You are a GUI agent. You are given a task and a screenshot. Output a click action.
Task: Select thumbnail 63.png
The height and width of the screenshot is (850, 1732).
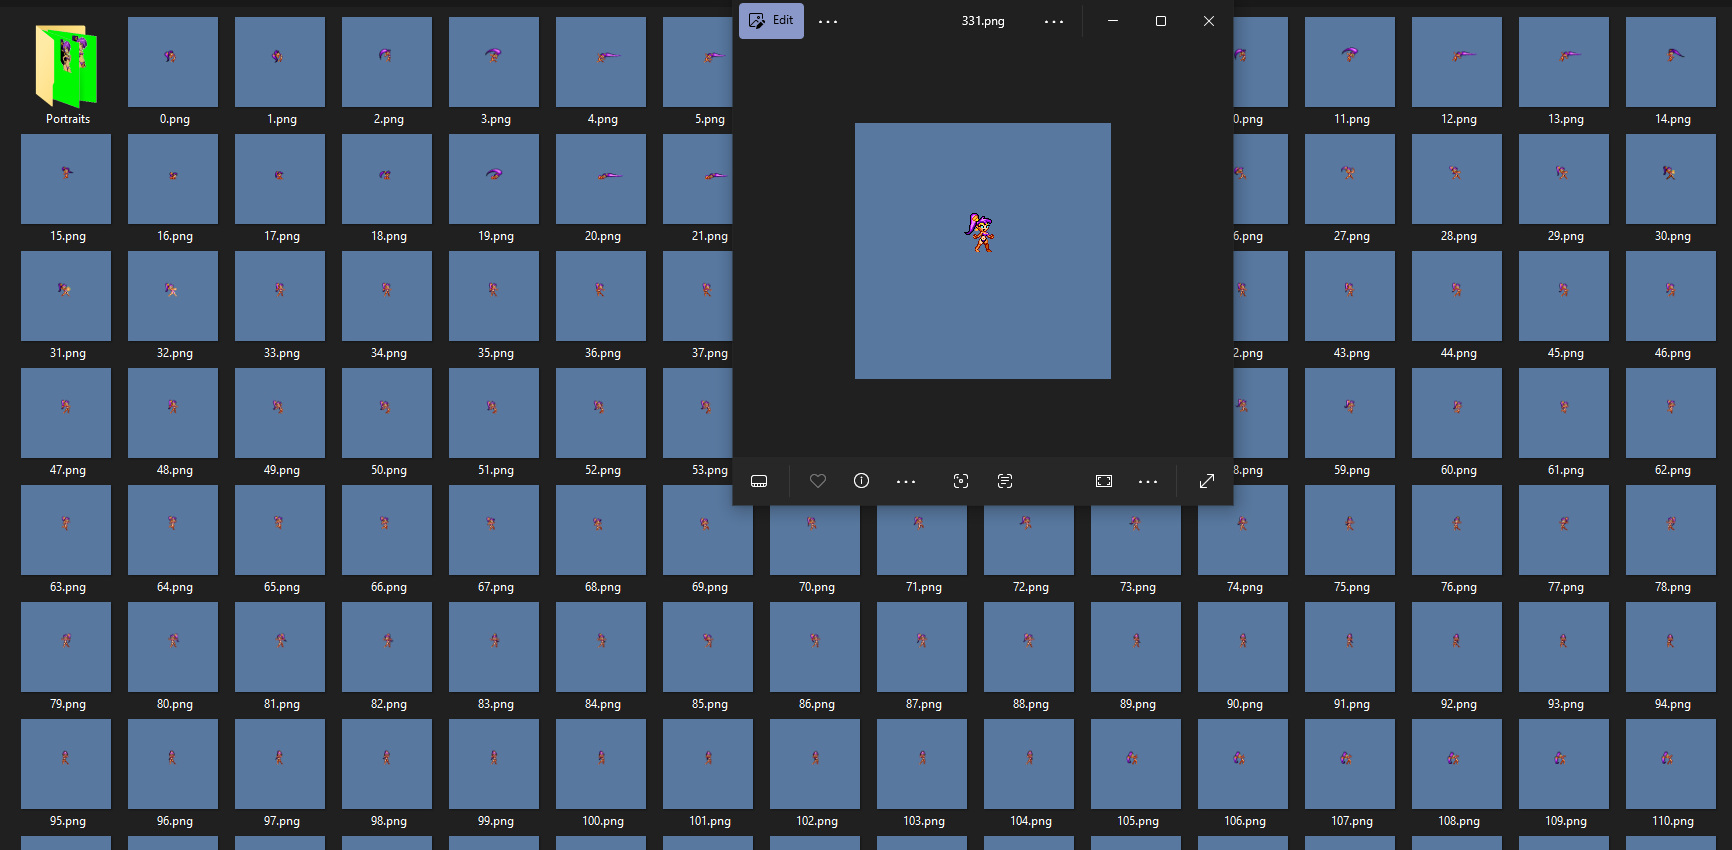[66, 530]
